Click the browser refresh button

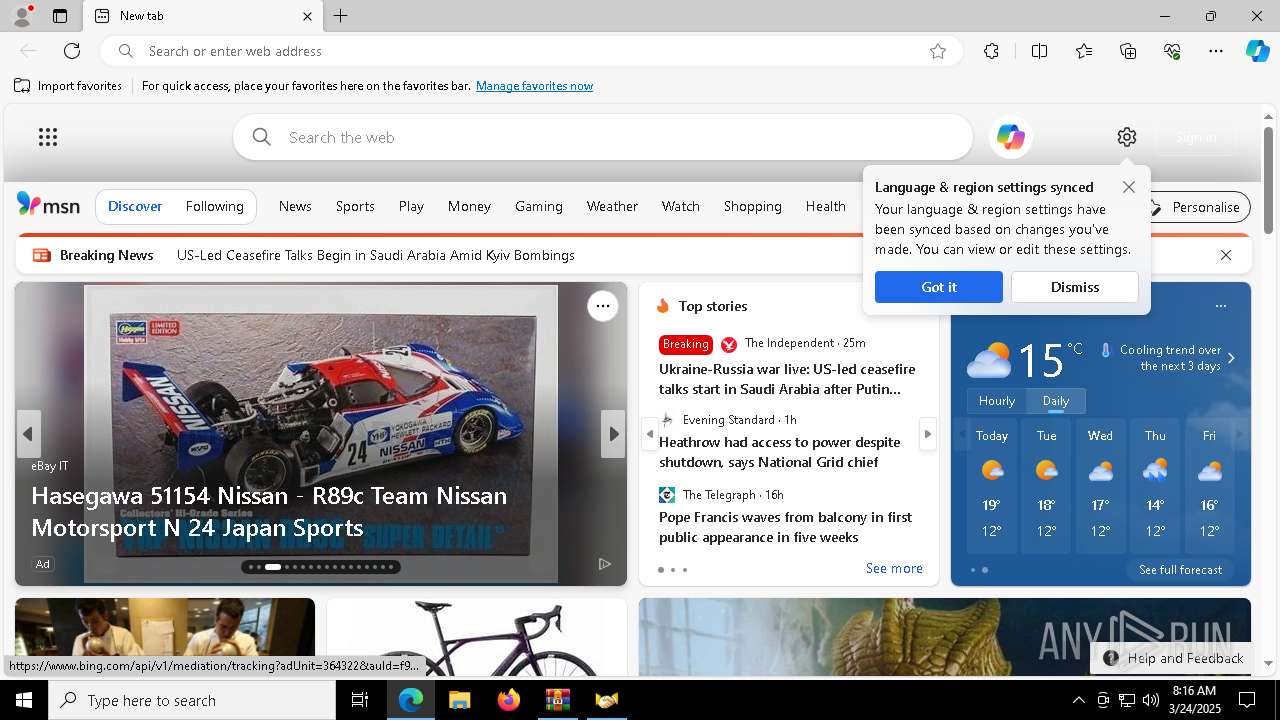(72, 51)
